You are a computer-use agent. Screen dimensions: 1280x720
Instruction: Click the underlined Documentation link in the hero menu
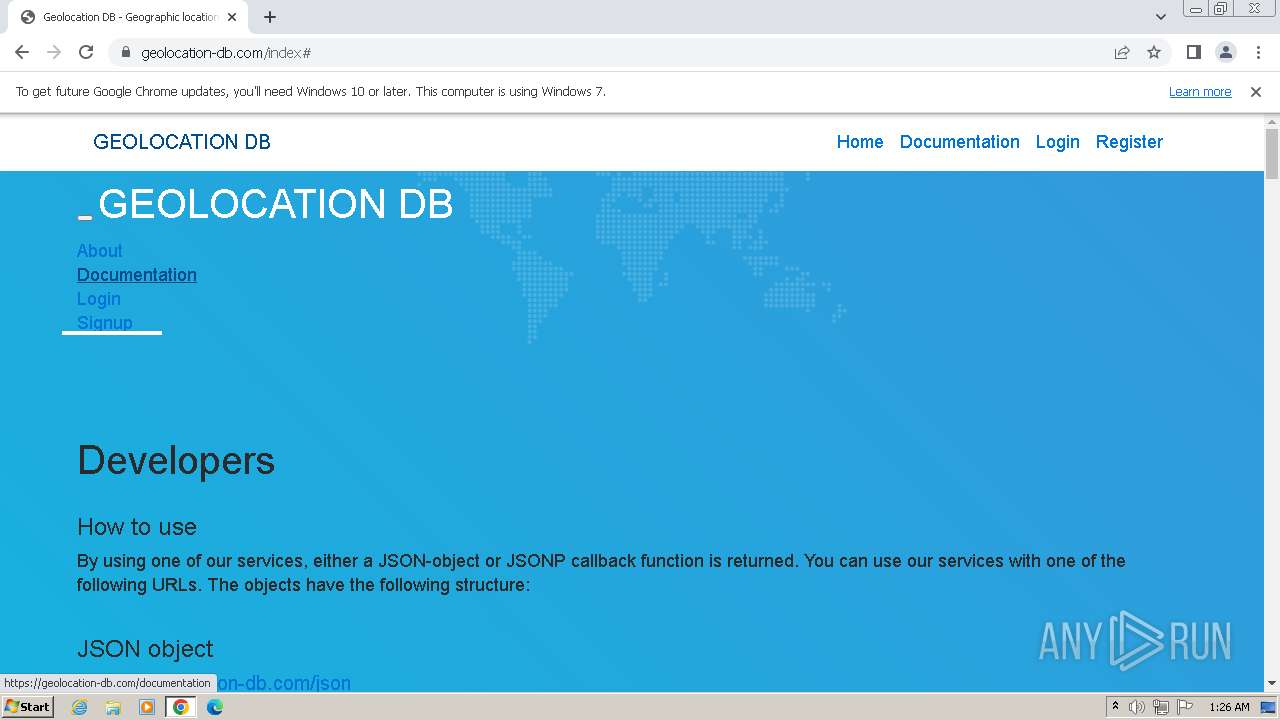click(x=137, y=275)
